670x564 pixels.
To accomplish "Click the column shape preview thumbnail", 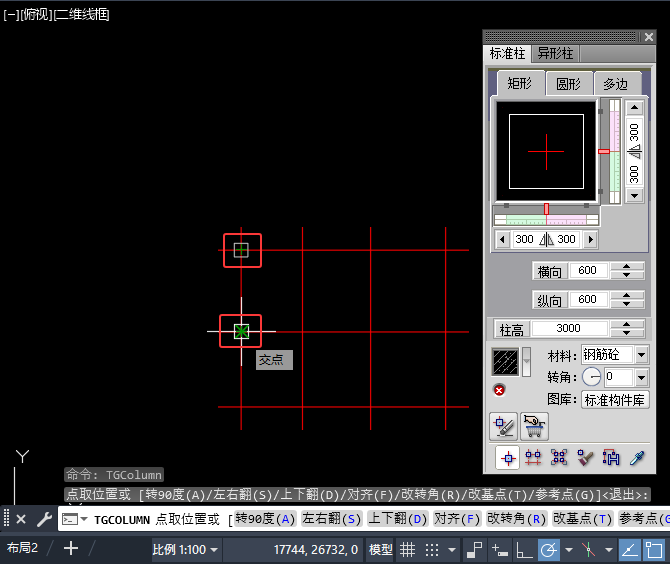I will coord(546,151).
